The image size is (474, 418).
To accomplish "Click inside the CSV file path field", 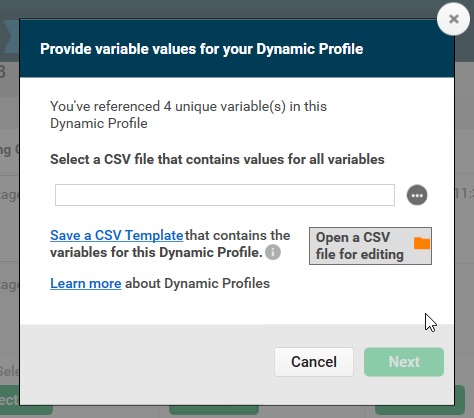I will coord(225,195).
